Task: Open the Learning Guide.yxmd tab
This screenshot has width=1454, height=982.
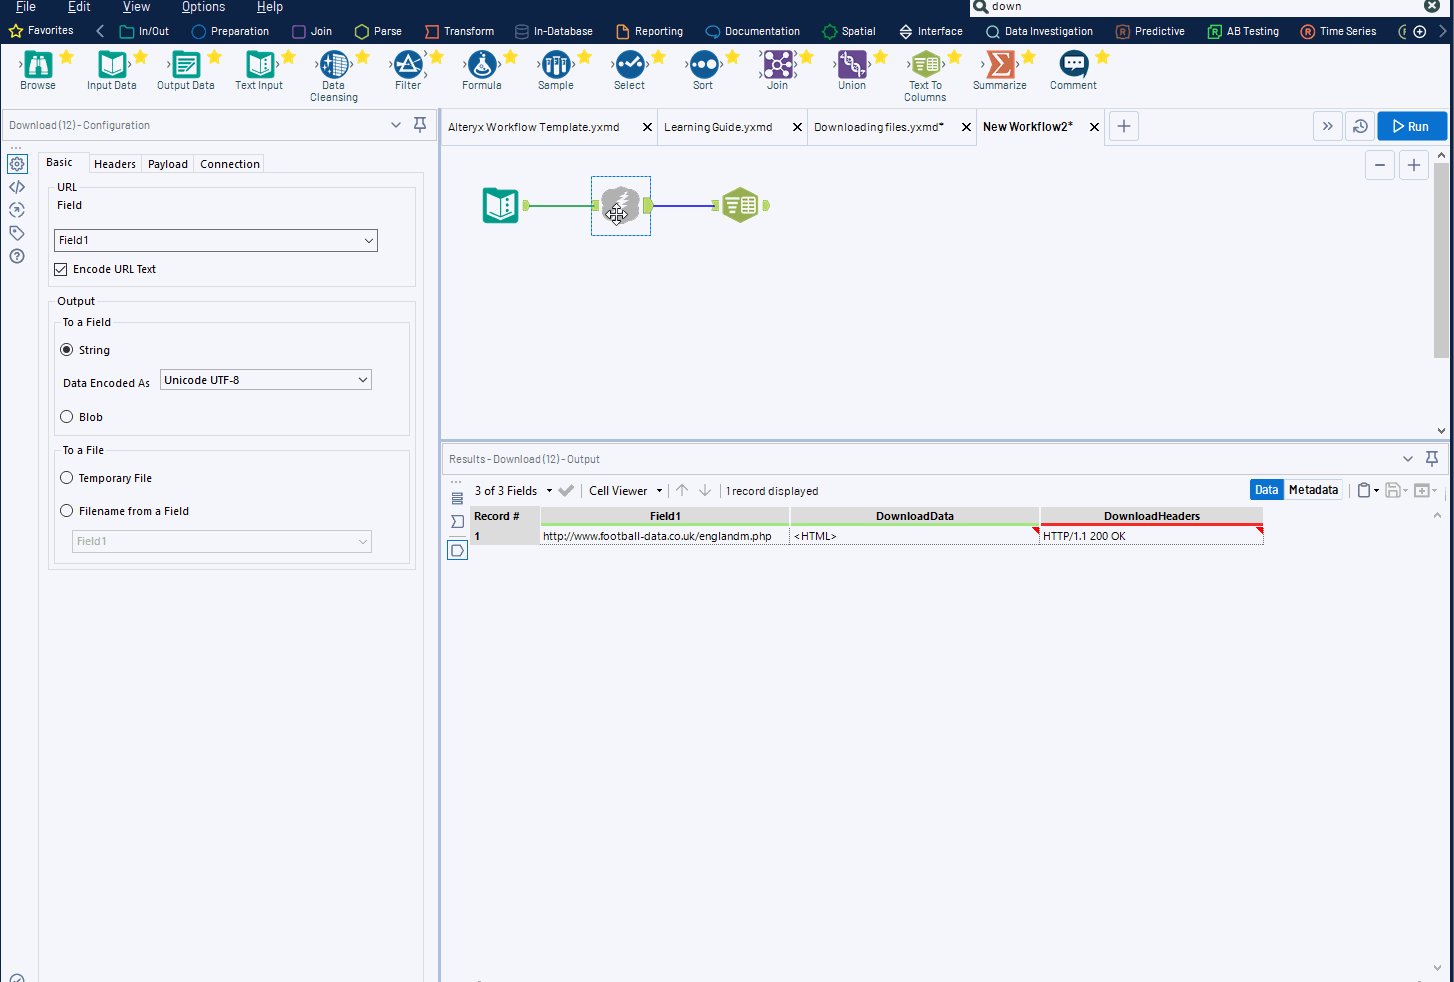Action: pos(718,127)
